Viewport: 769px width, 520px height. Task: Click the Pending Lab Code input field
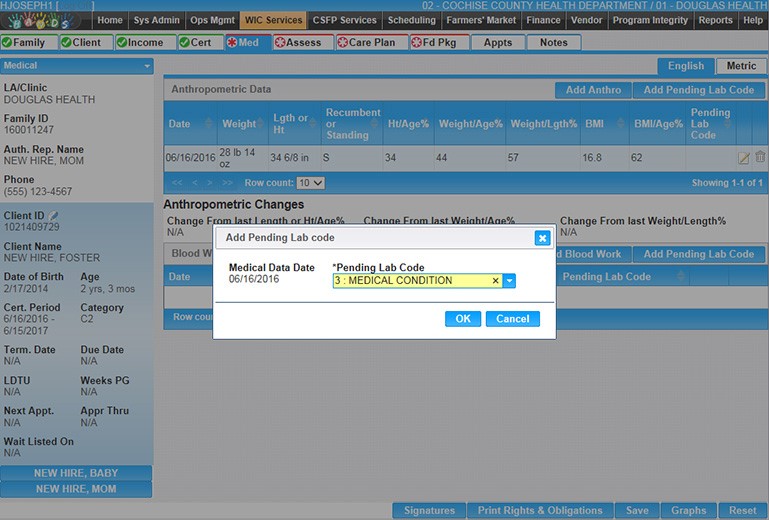point(412,281)
